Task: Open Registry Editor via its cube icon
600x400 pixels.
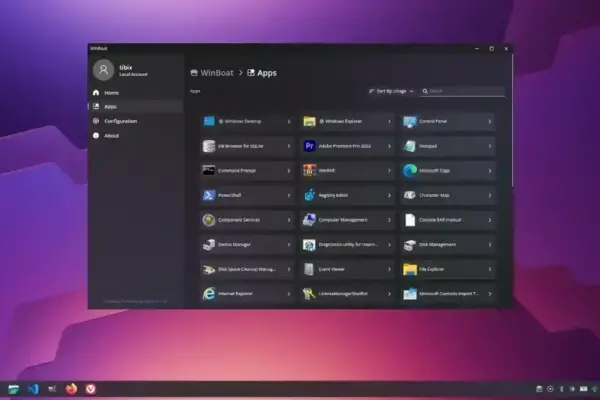Action: pos(309,195)
